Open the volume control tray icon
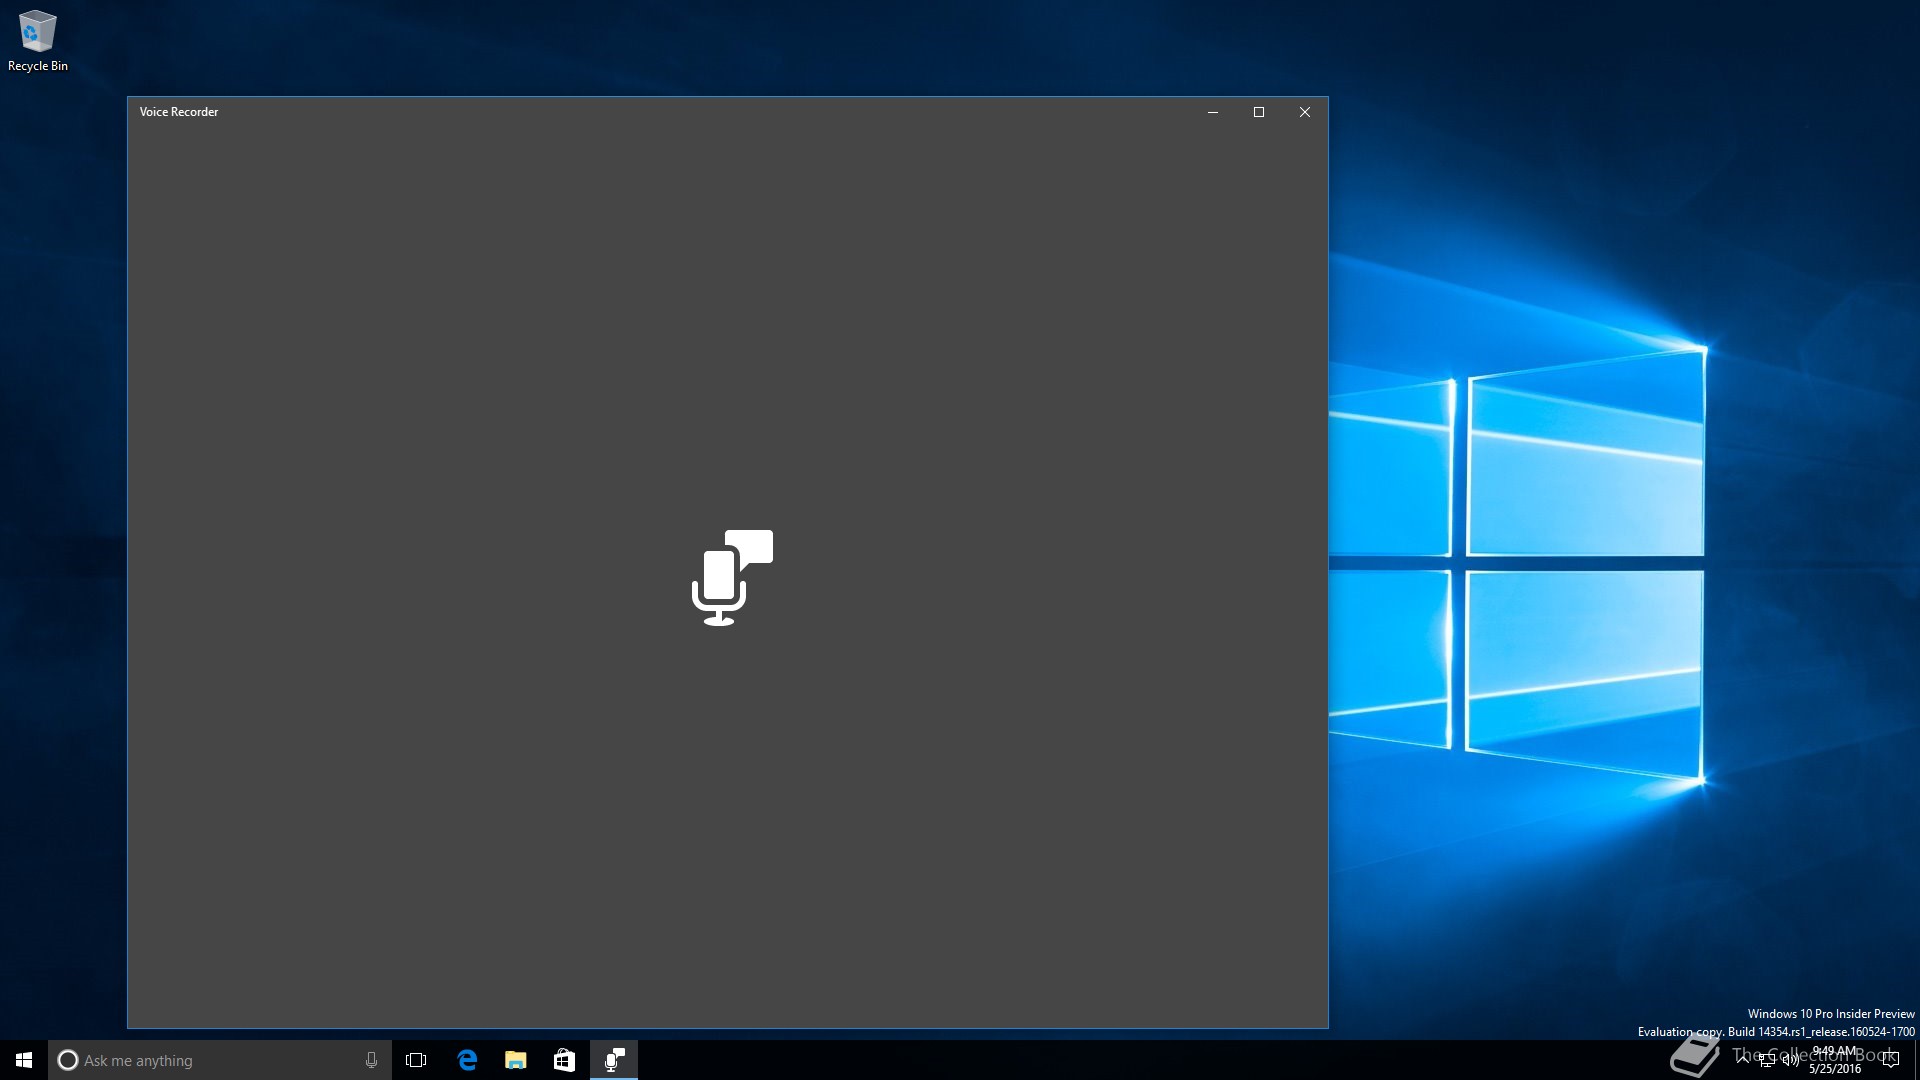The height and width of the screenshot is (1080, 1920). tap(1790, 1060)
